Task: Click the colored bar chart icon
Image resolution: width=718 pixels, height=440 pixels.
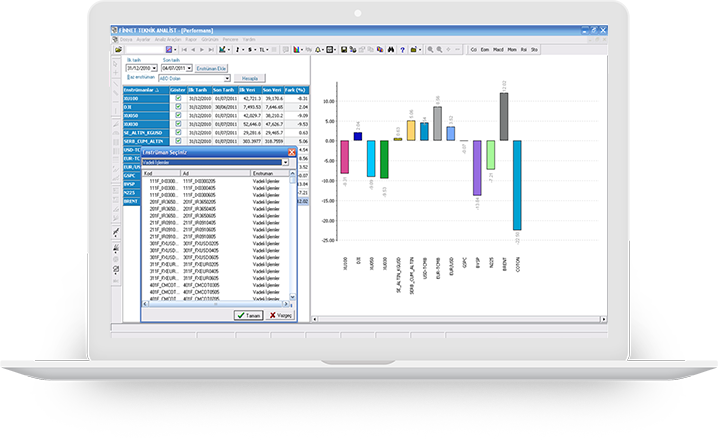Action: 296,49
